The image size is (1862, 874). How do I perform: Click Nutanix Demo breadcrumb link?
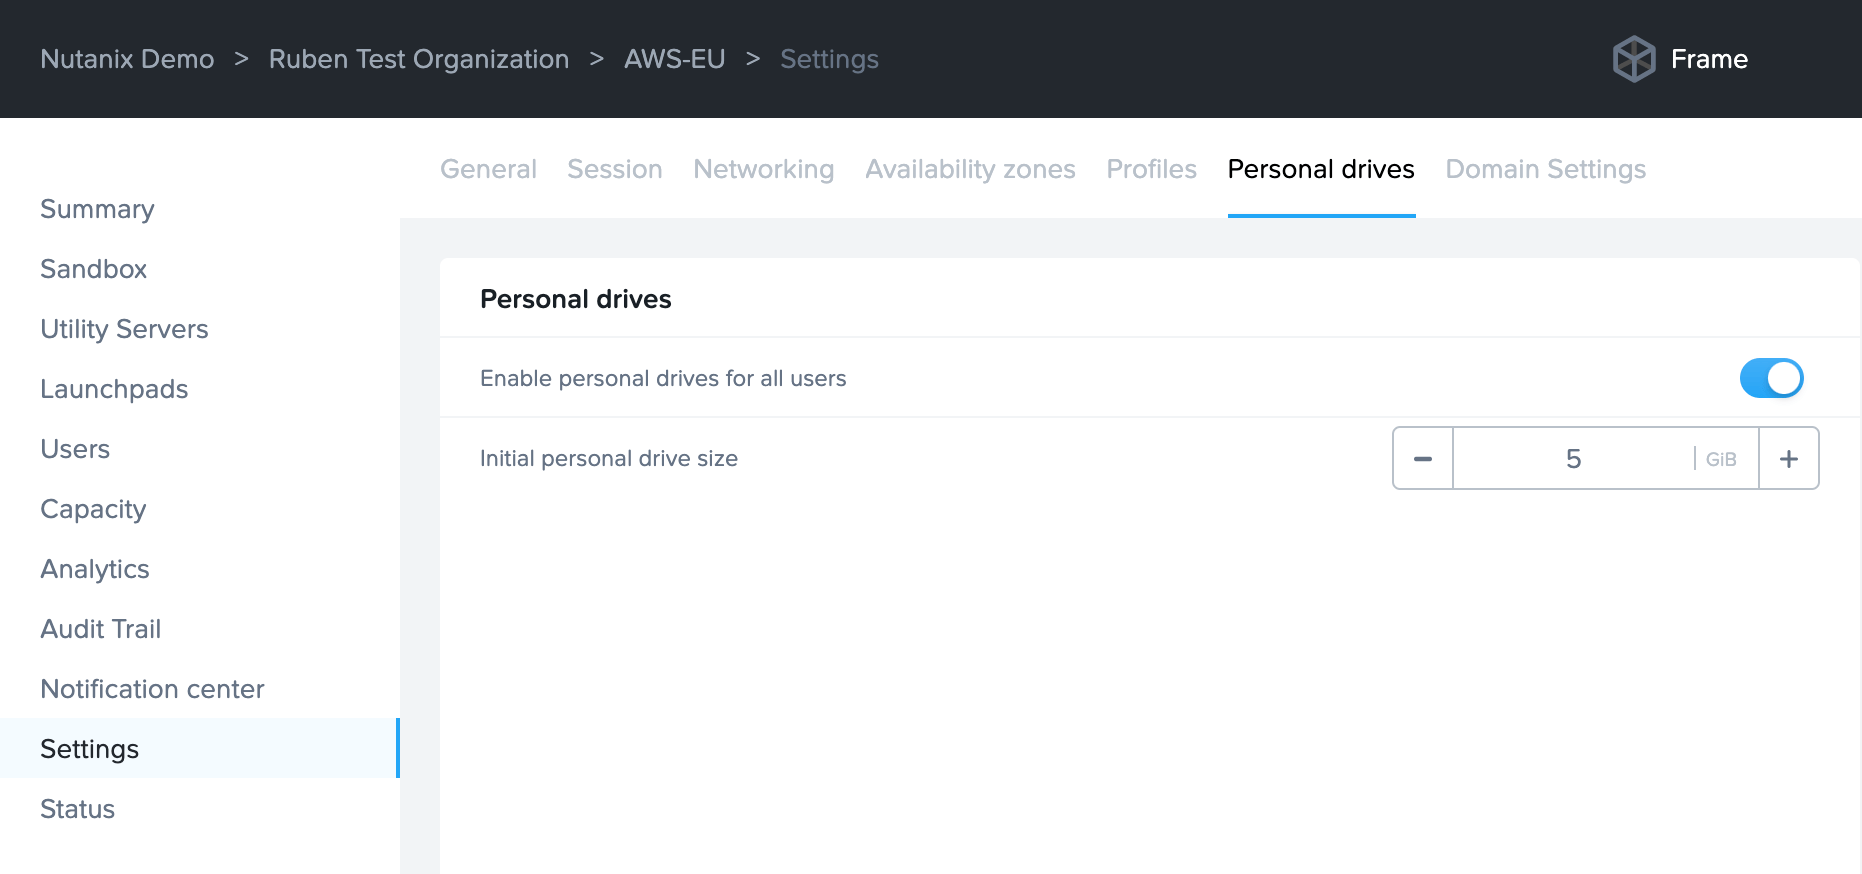(x=127, y=59)
